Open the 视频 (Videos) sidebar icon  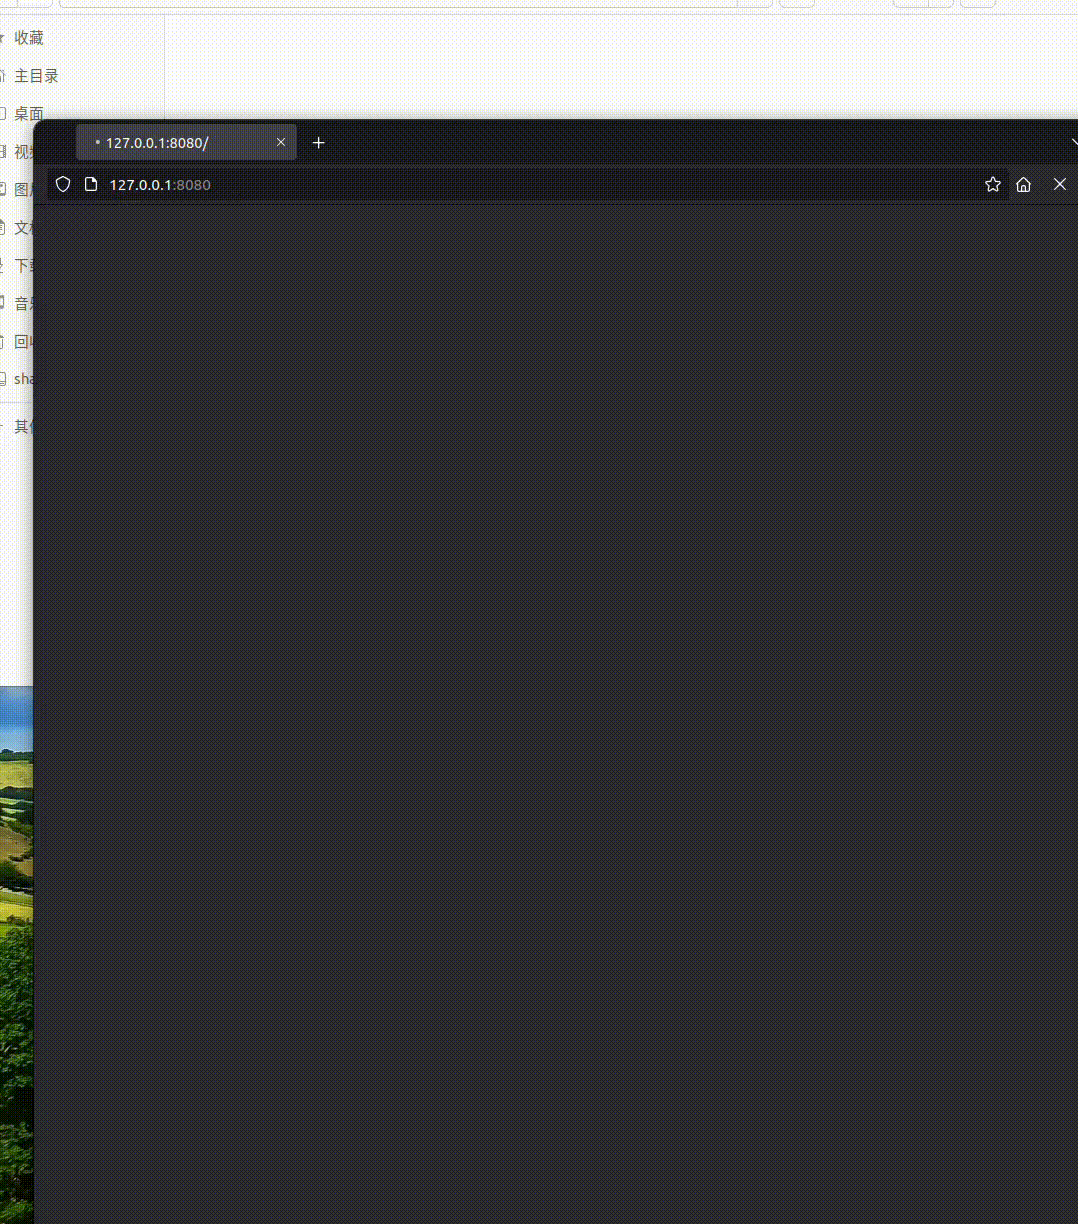[x=22, y=151]
